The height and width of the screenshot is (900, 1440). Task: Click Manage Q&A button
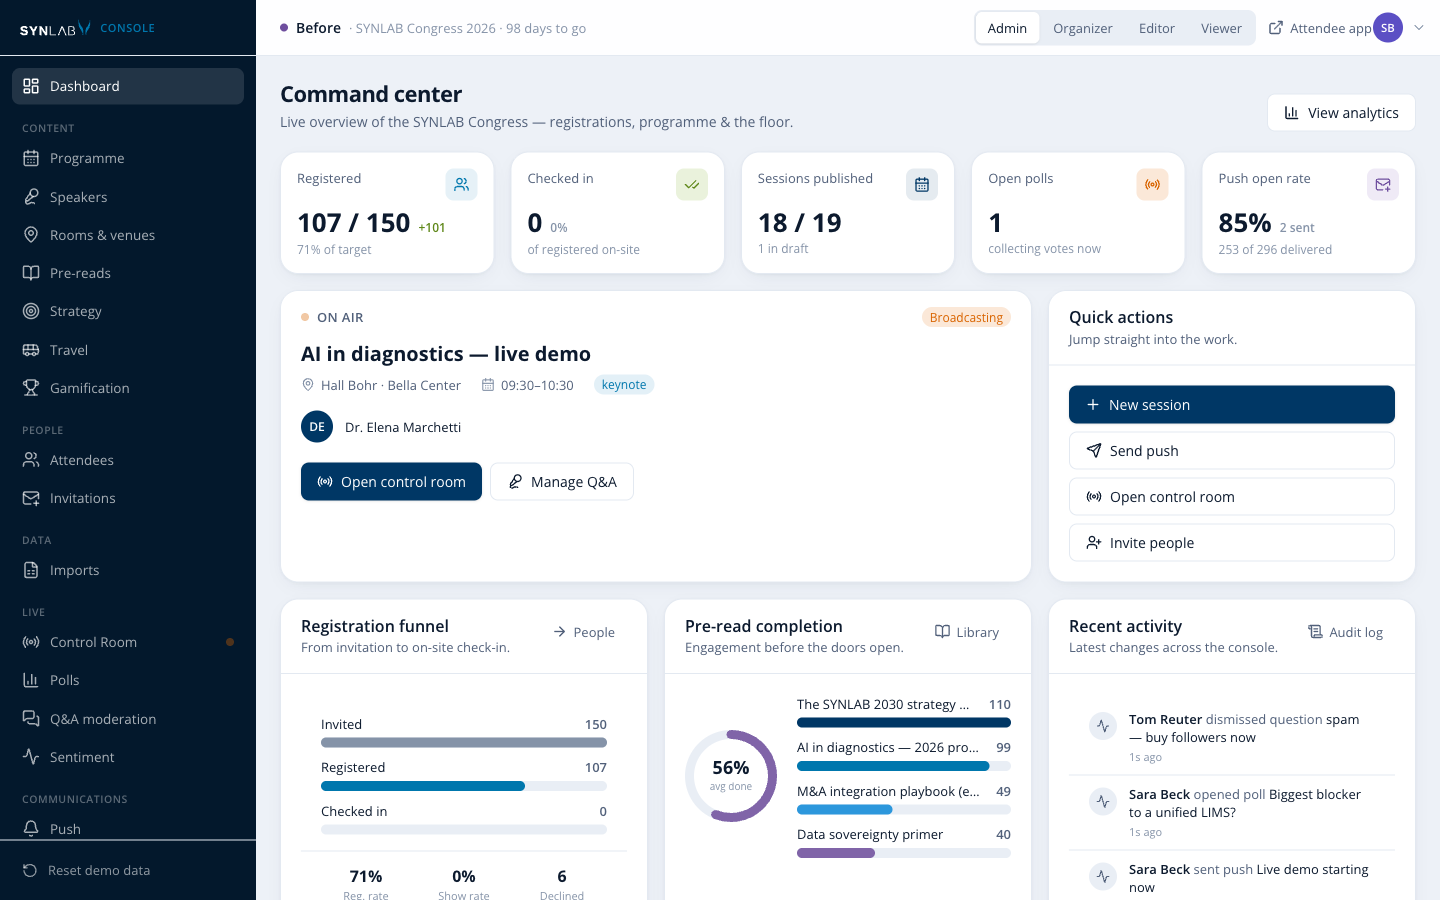(562, 482)
